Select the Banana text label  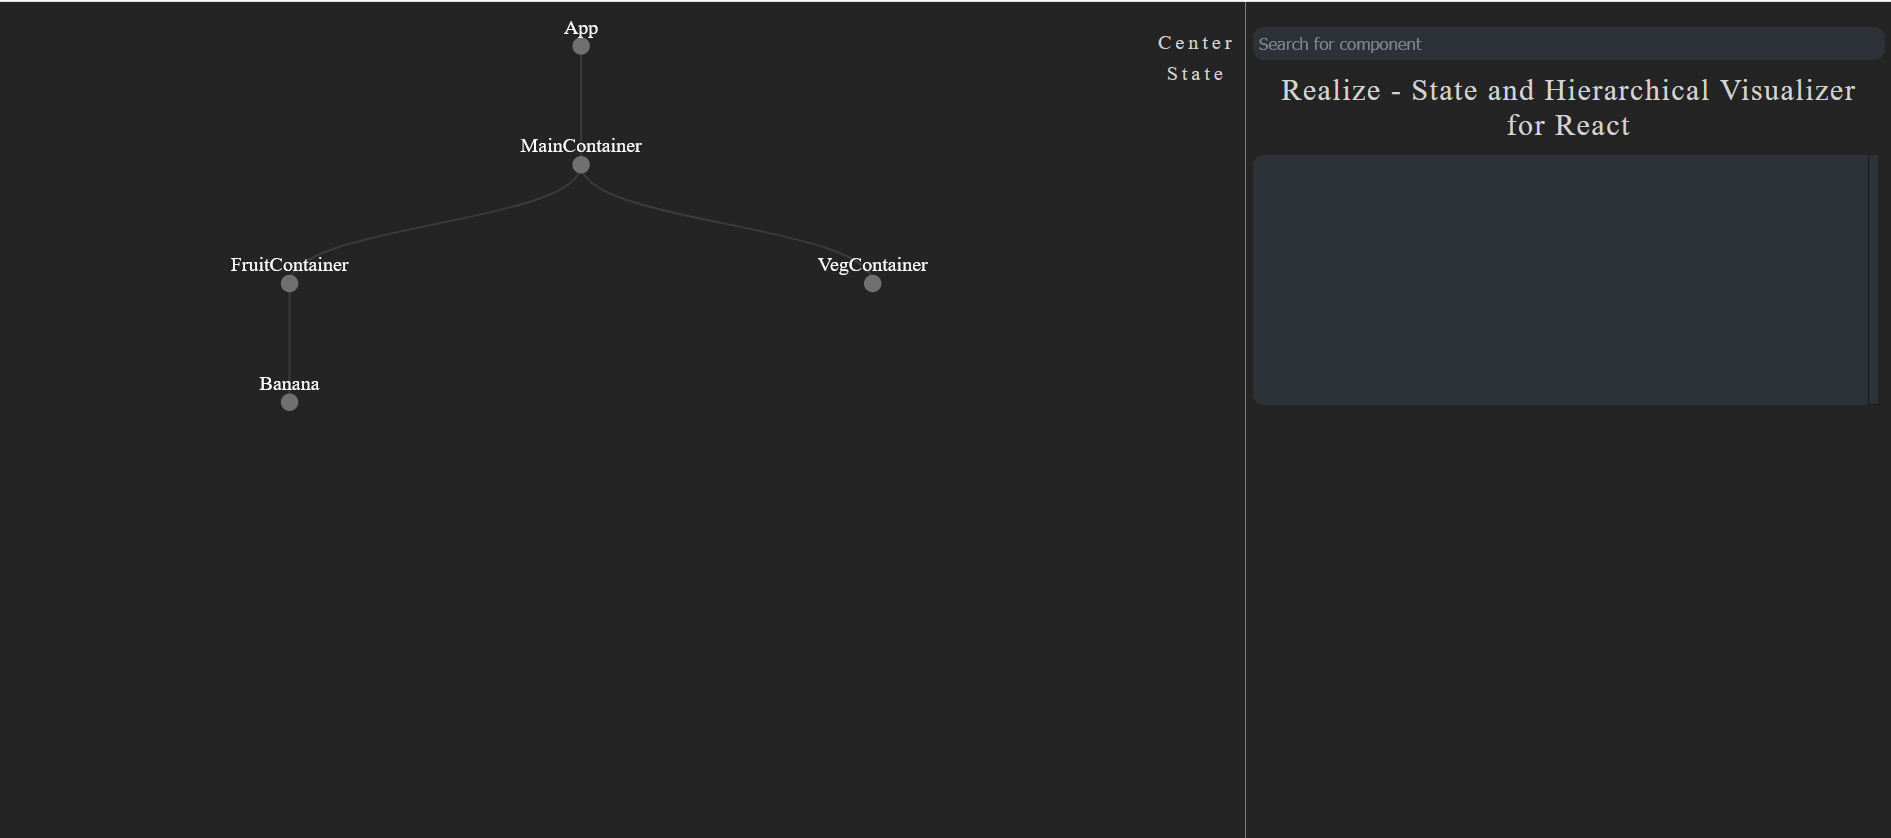pos(289,384)
